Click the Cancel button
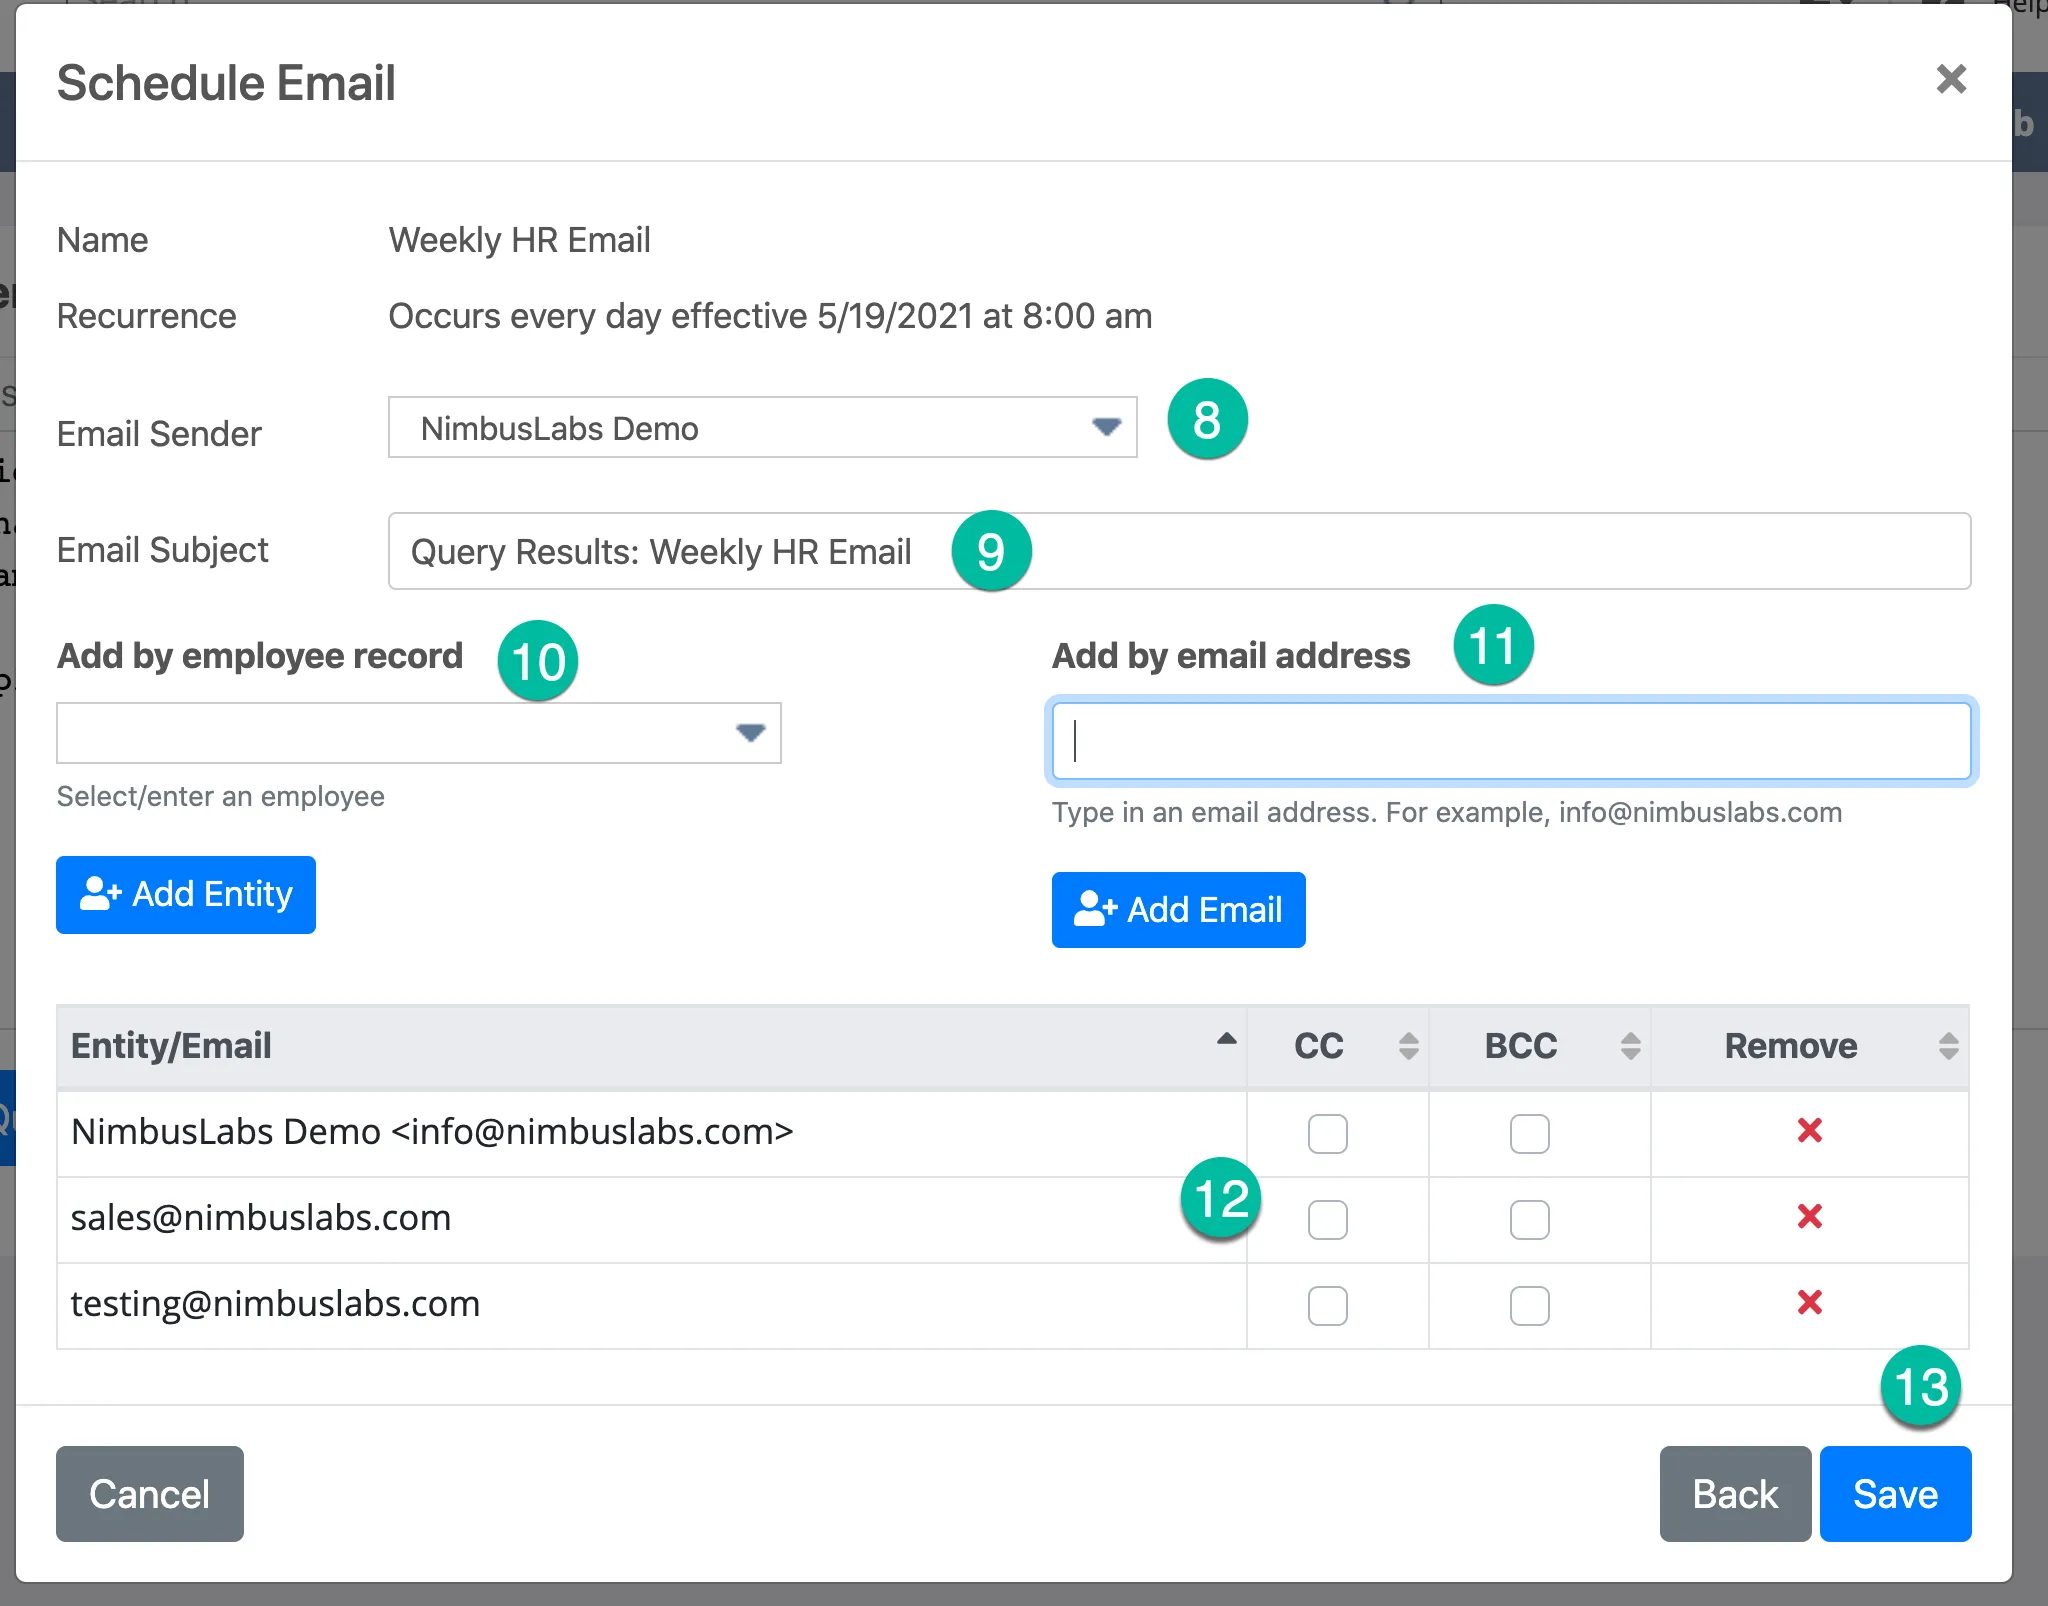Image resolution: width=2048 pixels, height=1606 pixels. (150, 1494)
